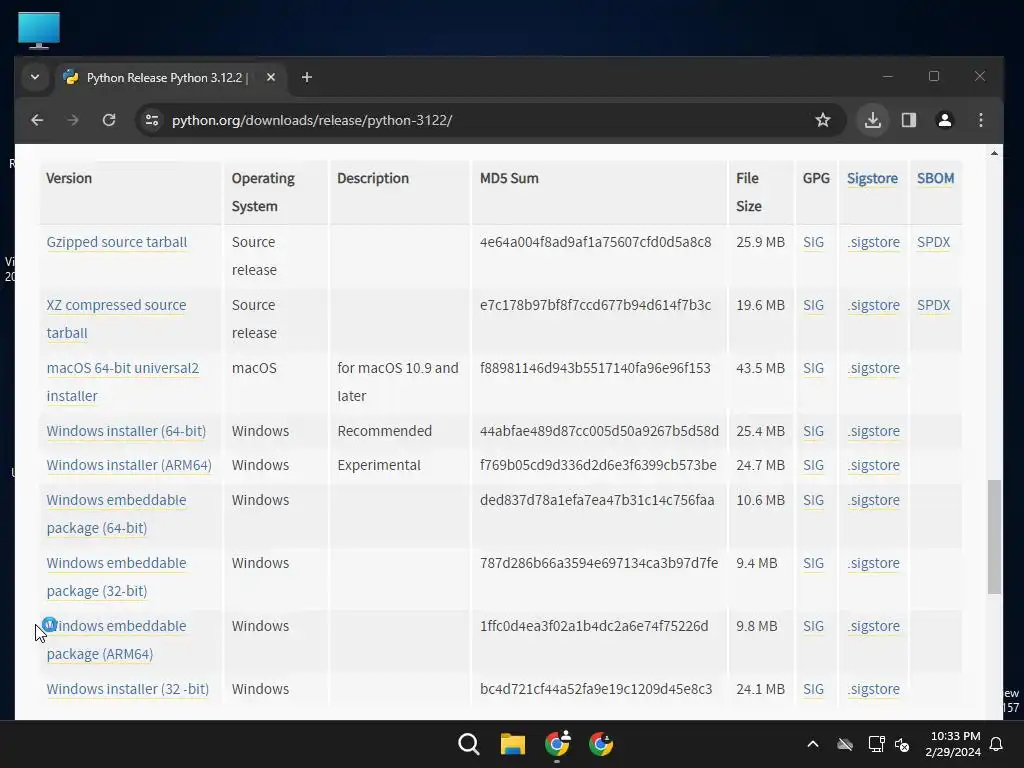Image resolution: width=1024 pixels, height=768 pixels.
Task: Open the SBOM column header link
Action: (x=935, y=178)
